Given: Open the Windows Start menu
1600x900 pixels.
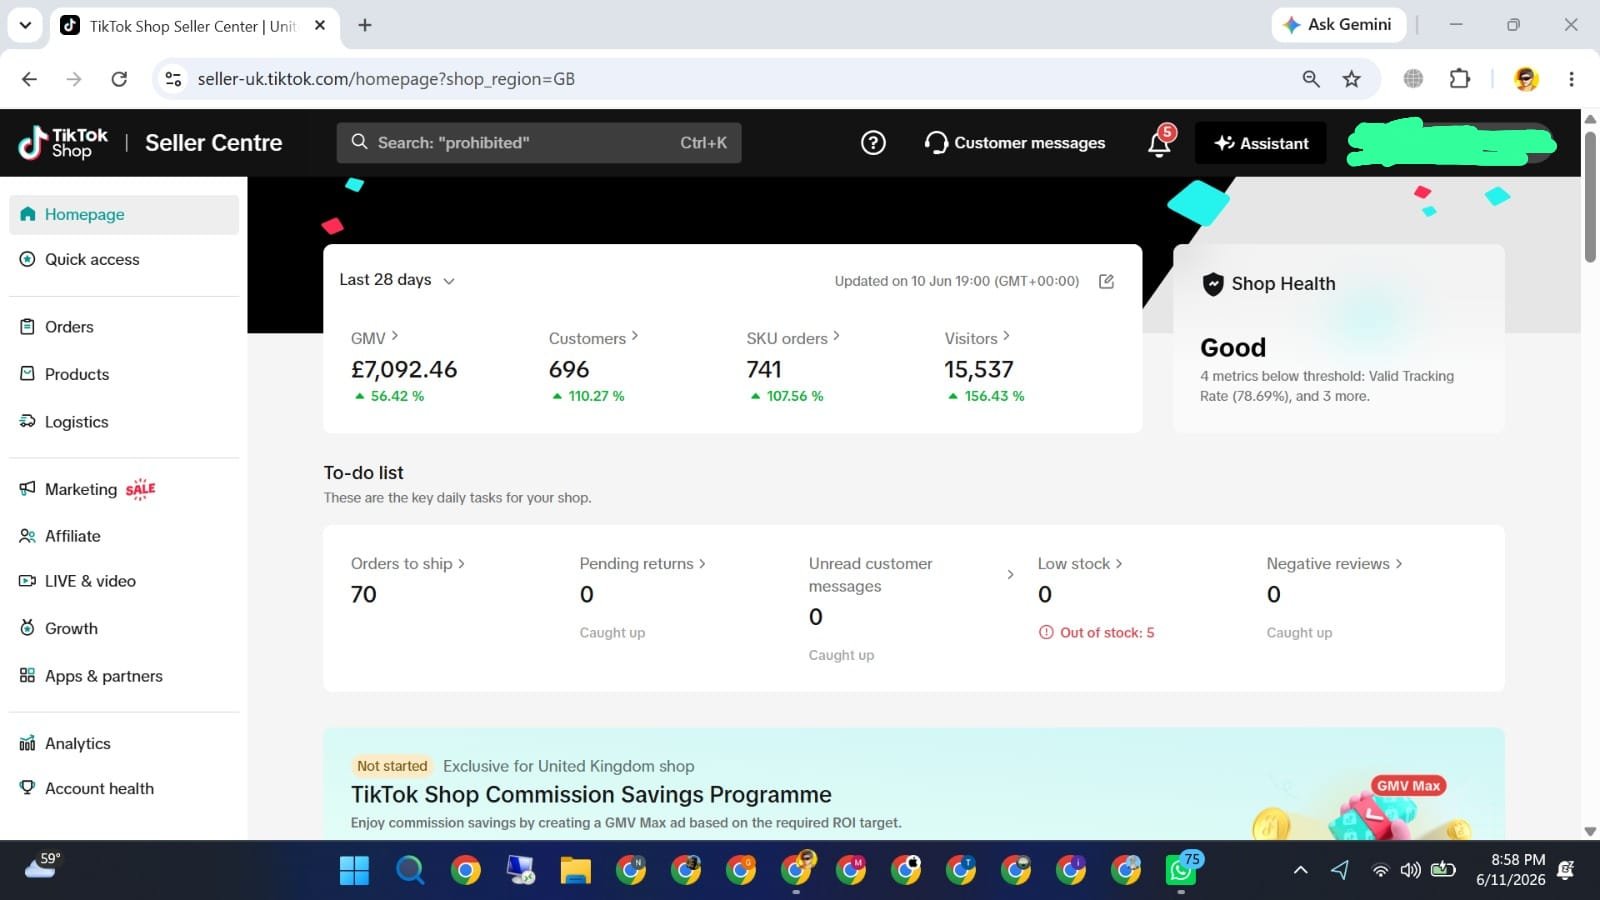Looking at the screenshot, I should [x=354, y=870].
